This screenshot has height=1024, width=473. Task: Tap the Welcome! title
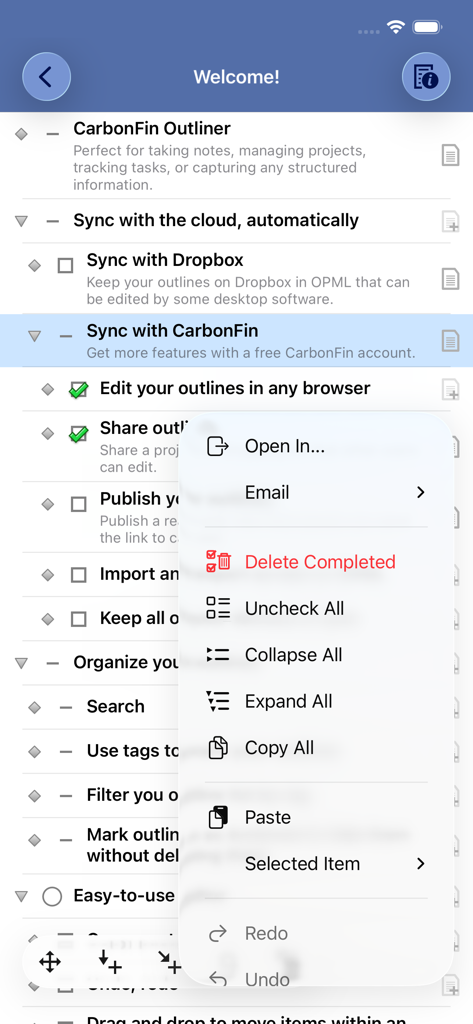coord(236,77)
